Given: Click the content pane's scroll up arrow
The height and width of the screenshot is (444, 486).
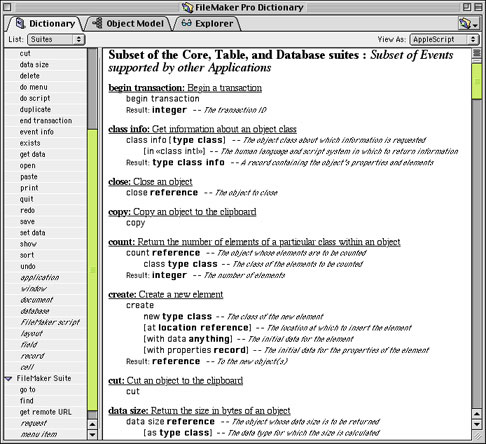Looking at the screenshot, I should tap(477, 414).
